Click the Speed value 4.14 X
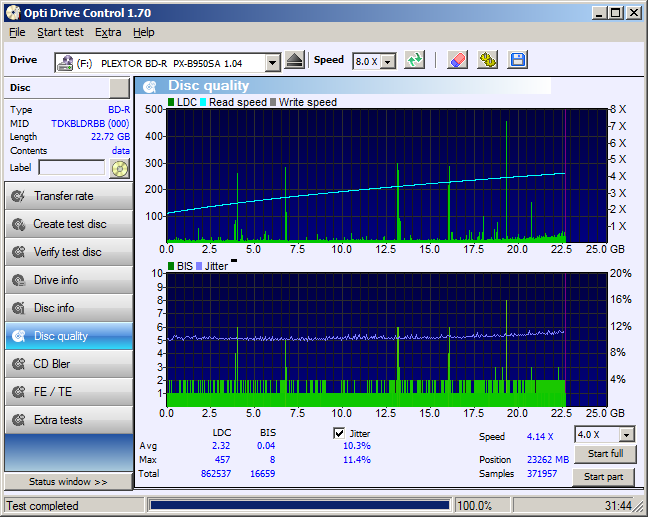The height and width of the screenshot is (517, 648). [x=540, y=436]
